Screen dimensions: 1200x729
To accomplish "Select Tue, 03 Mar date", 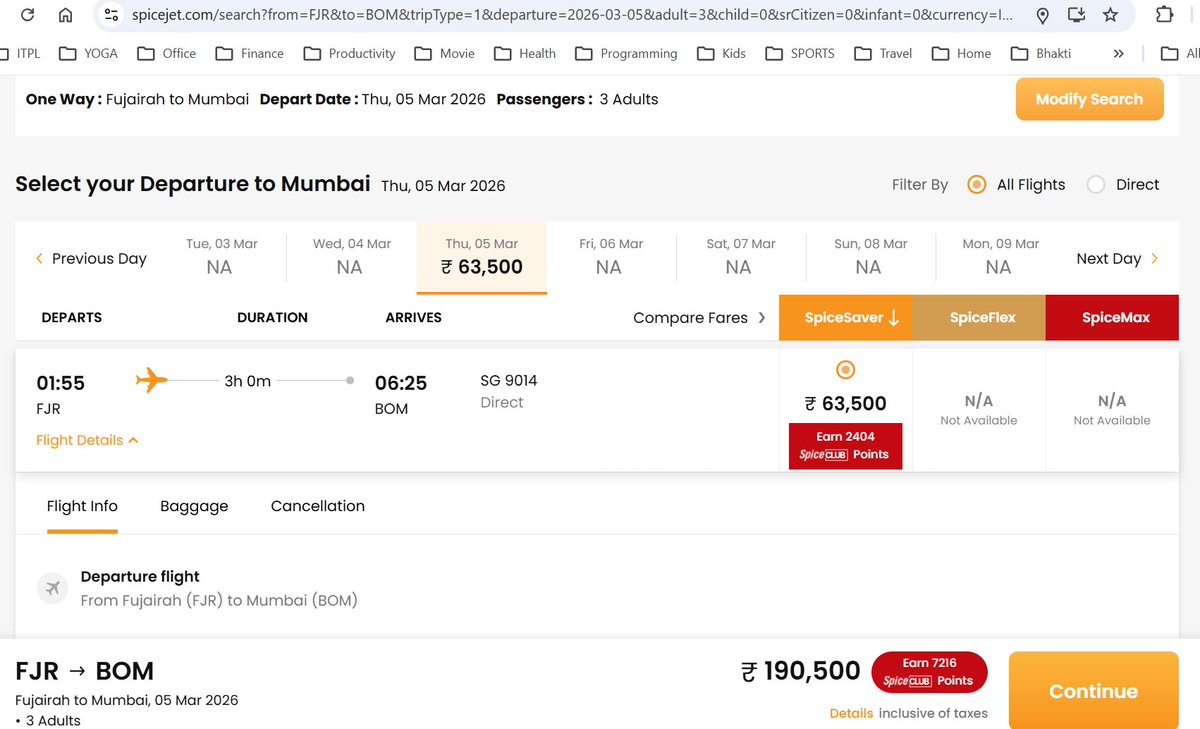I will (222, 258).
